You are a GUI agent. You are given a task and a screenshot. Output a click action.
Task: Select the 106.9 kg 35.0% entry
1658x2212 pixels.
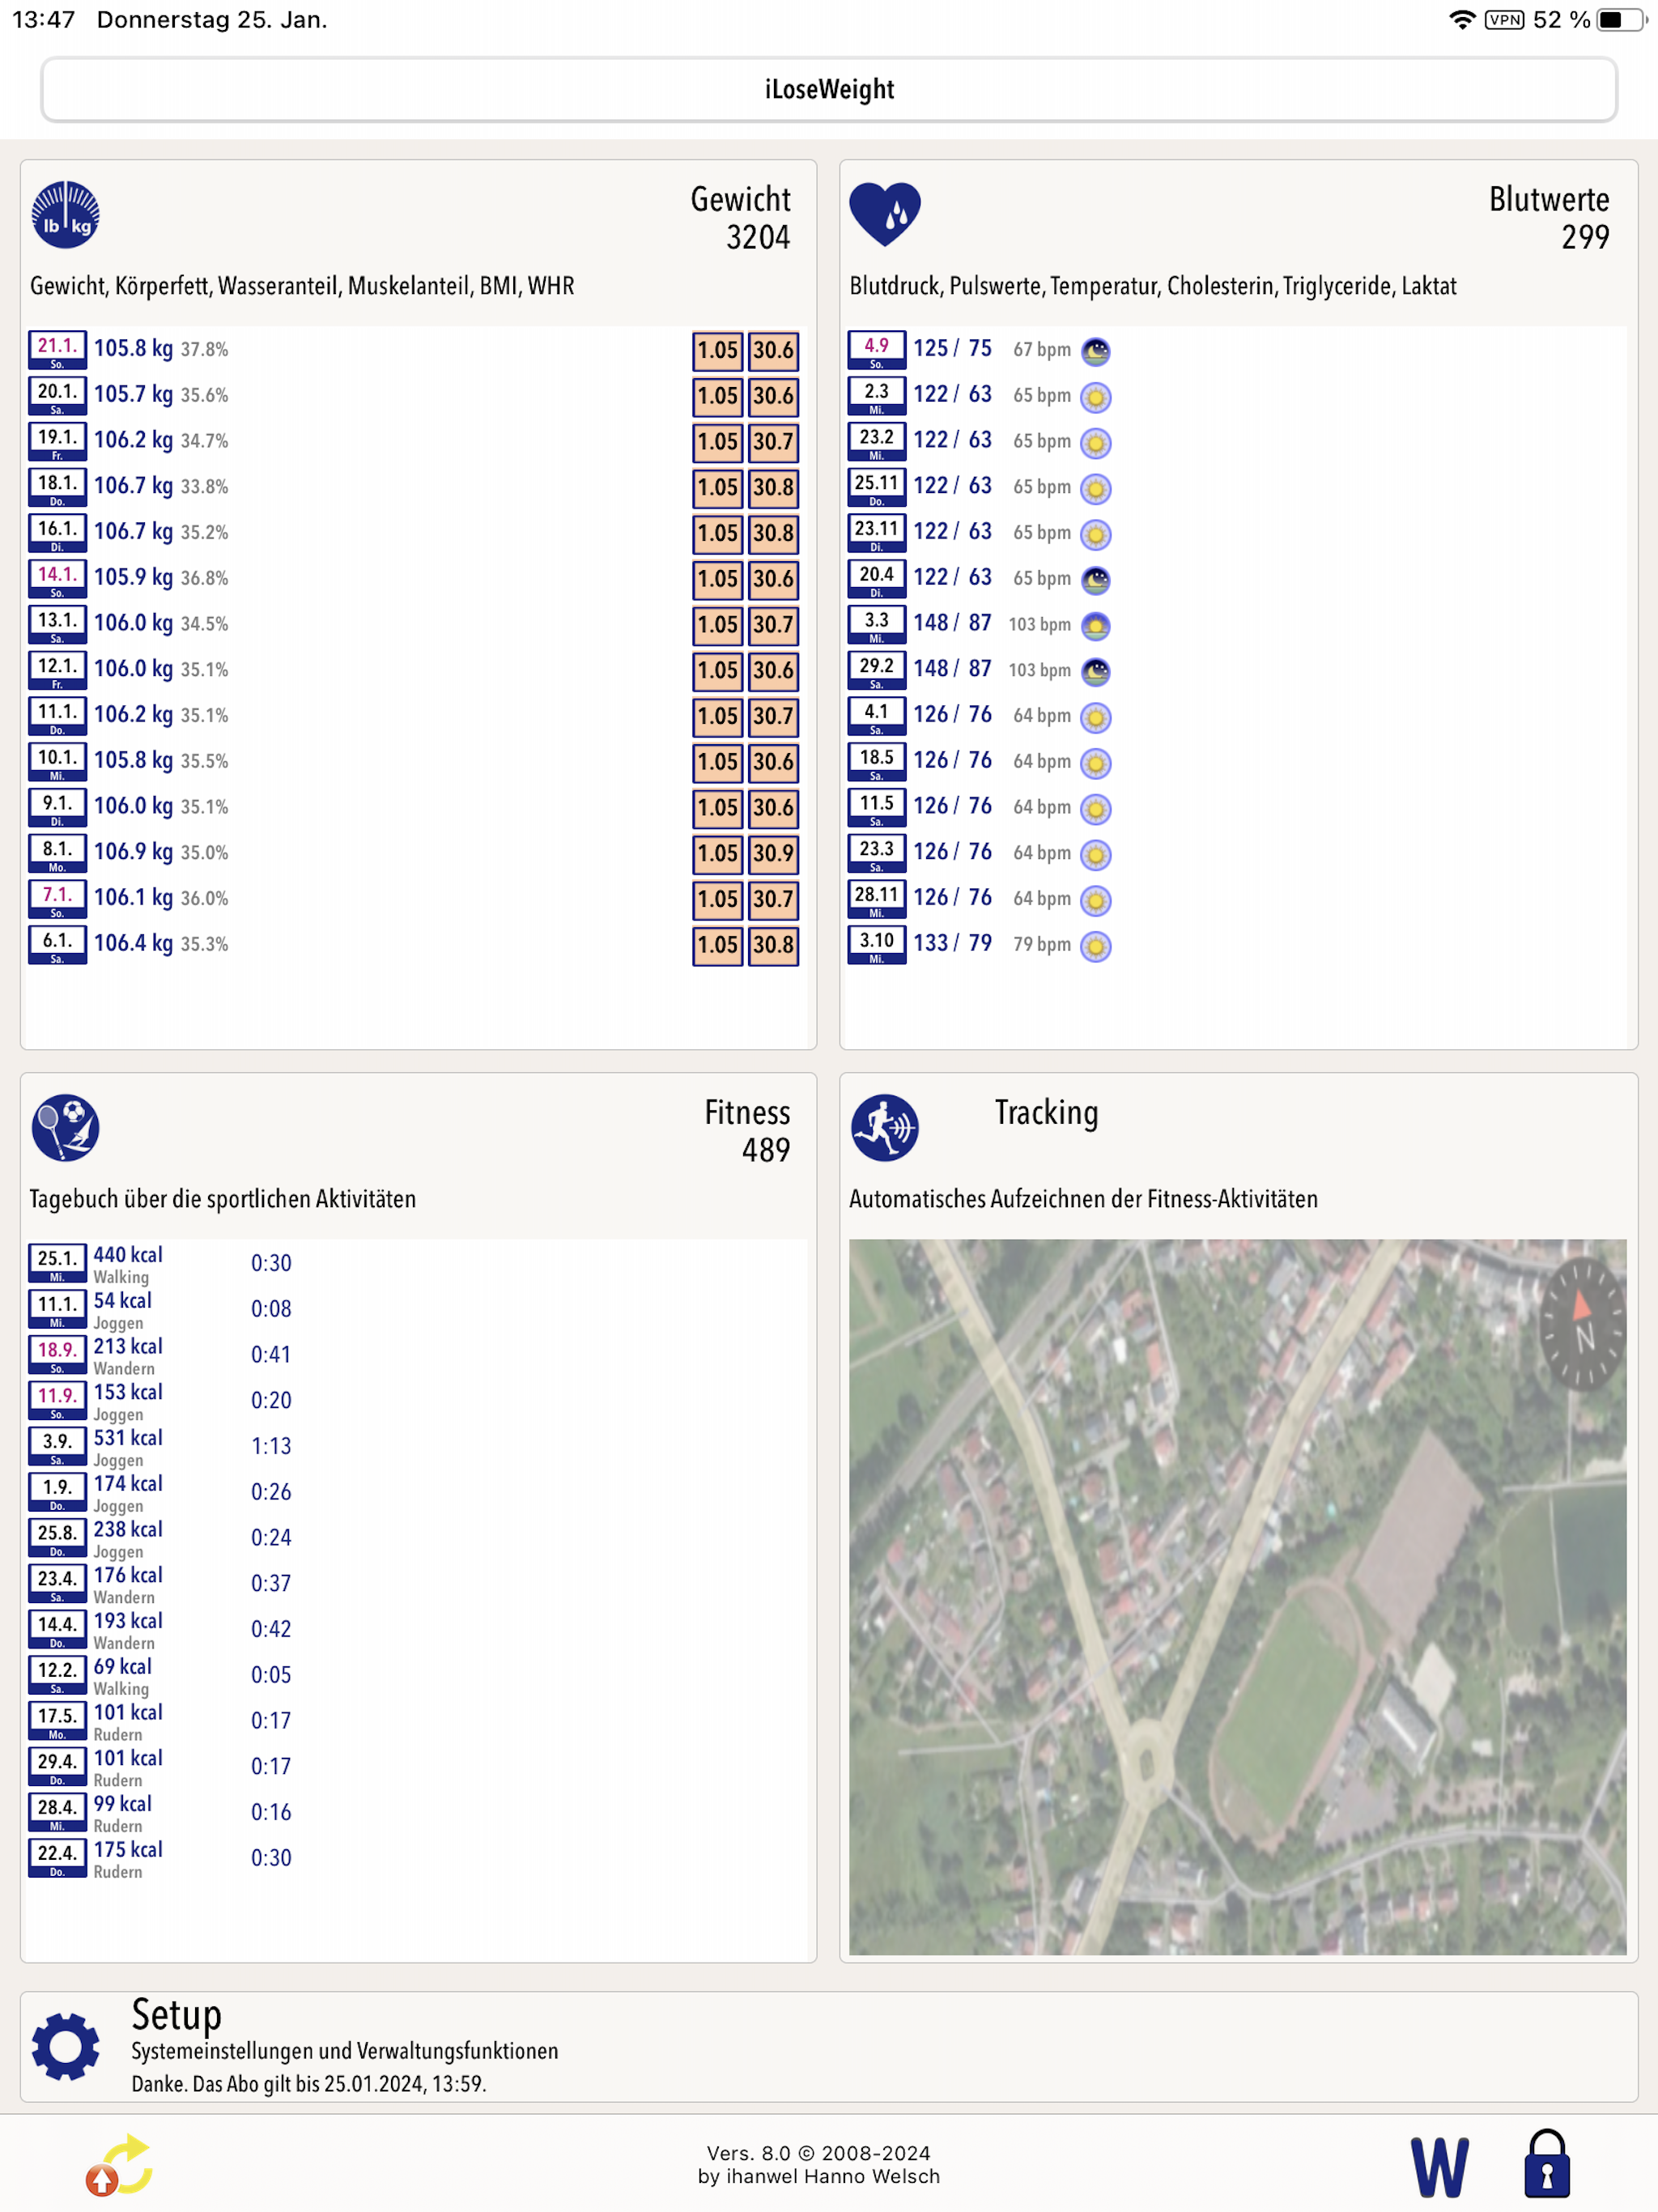(414, 854)
